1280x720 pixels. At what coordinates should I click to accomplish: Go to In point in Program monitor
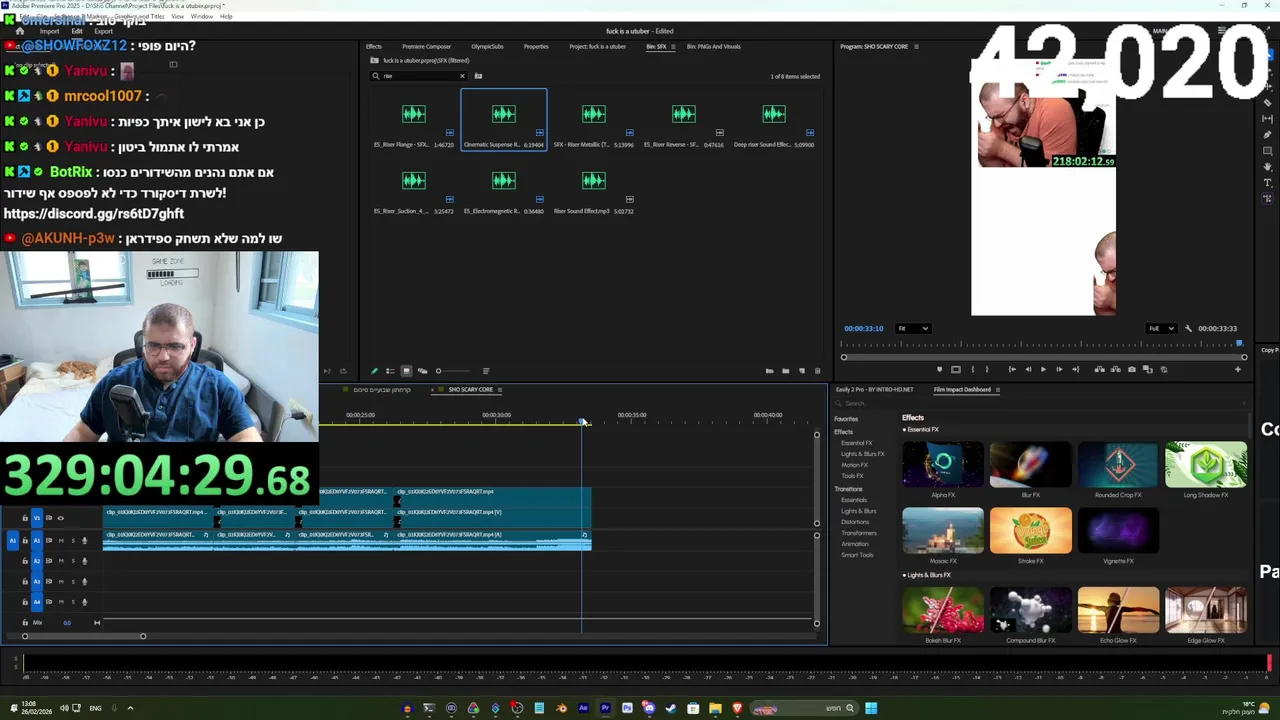(1011, 369)
